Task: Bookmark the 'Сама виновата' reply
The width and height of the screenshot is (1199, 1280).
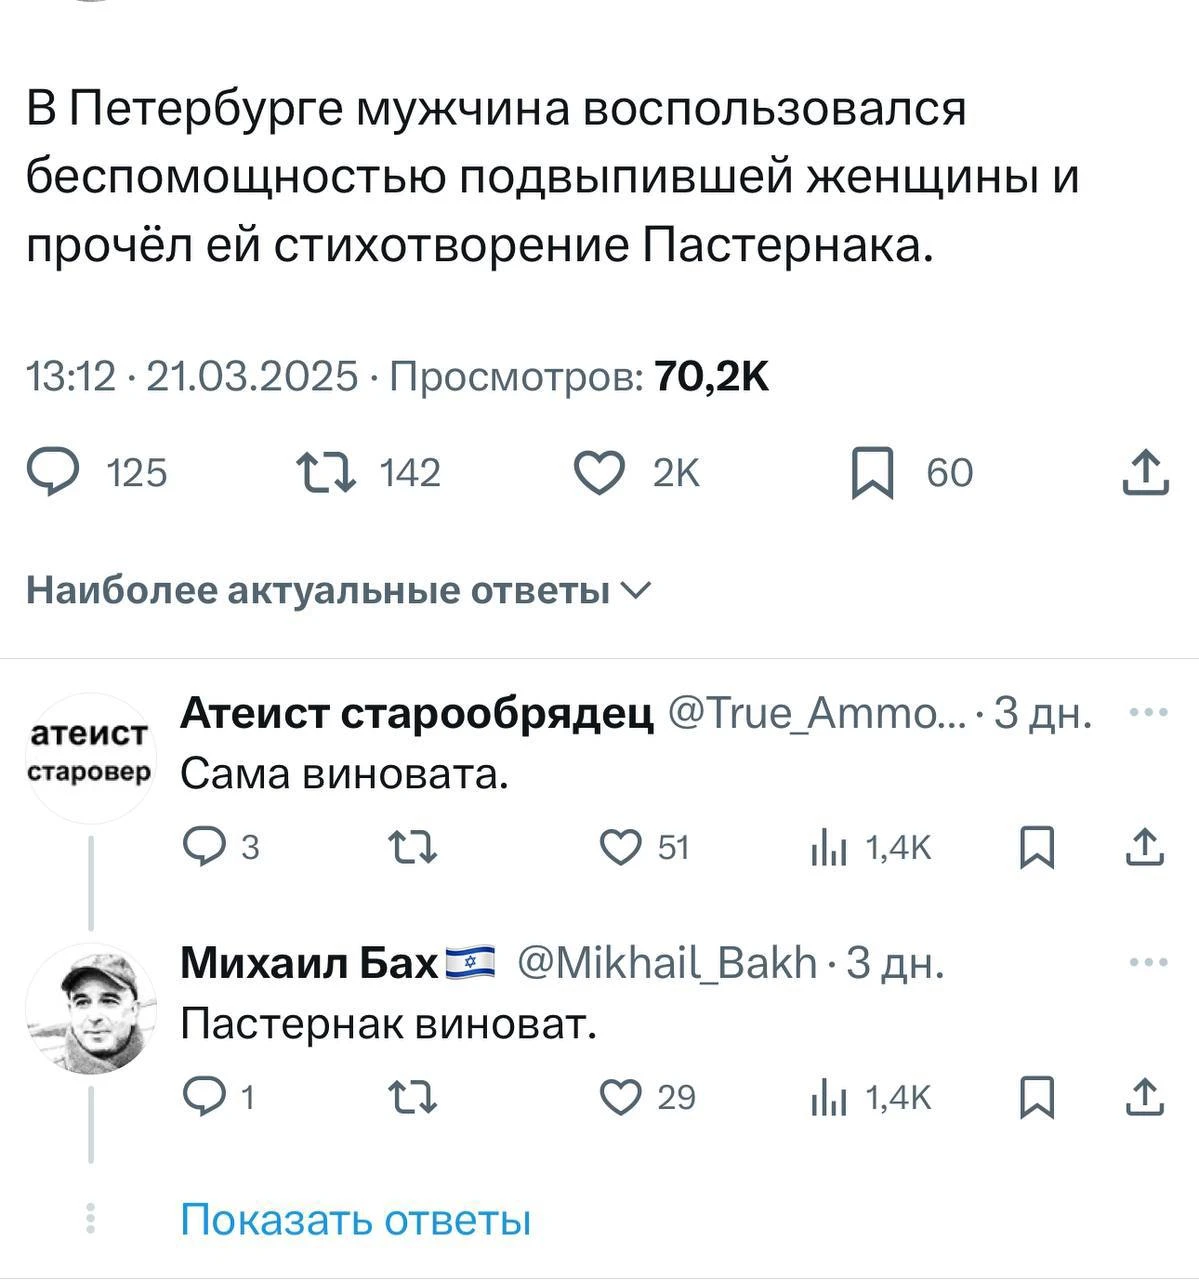Action: coord(1036,848)
